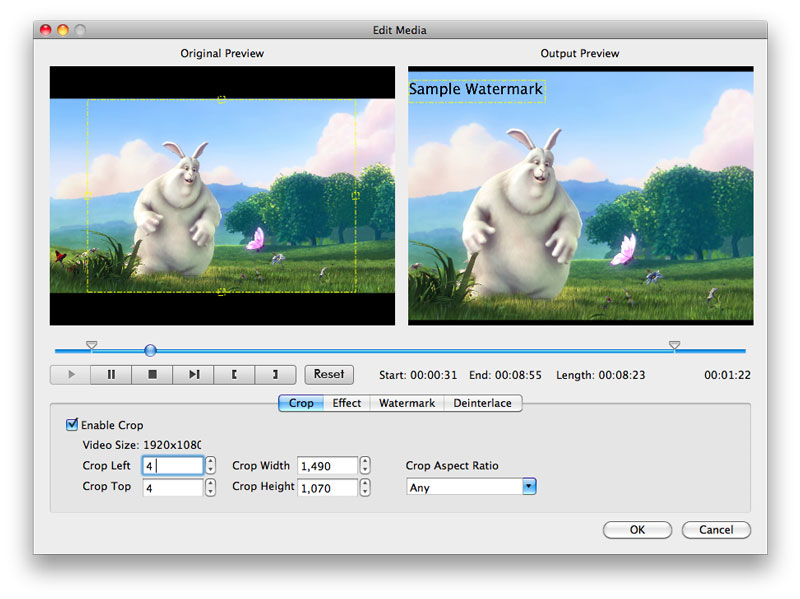Click the trim start marker on timeline
Viewport: 800px width, 599px height.
(92, 345)
